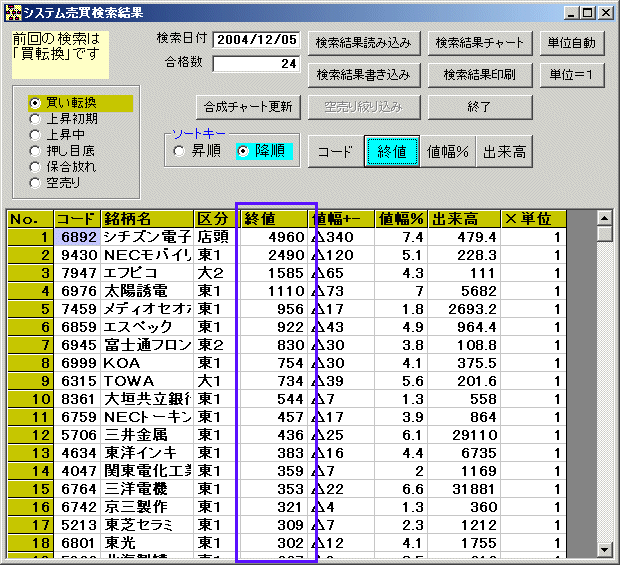Select the 太陽誘電 name cell

147,291
